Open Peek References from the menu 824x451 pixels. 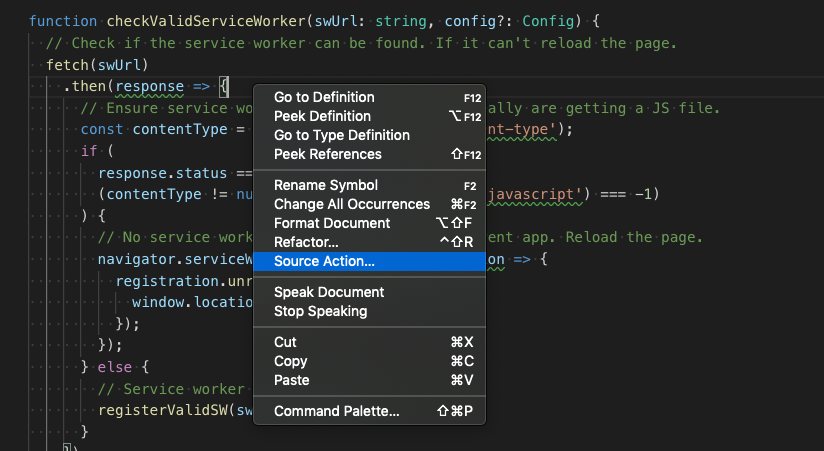pyautogui.click(x=327, y=154)
